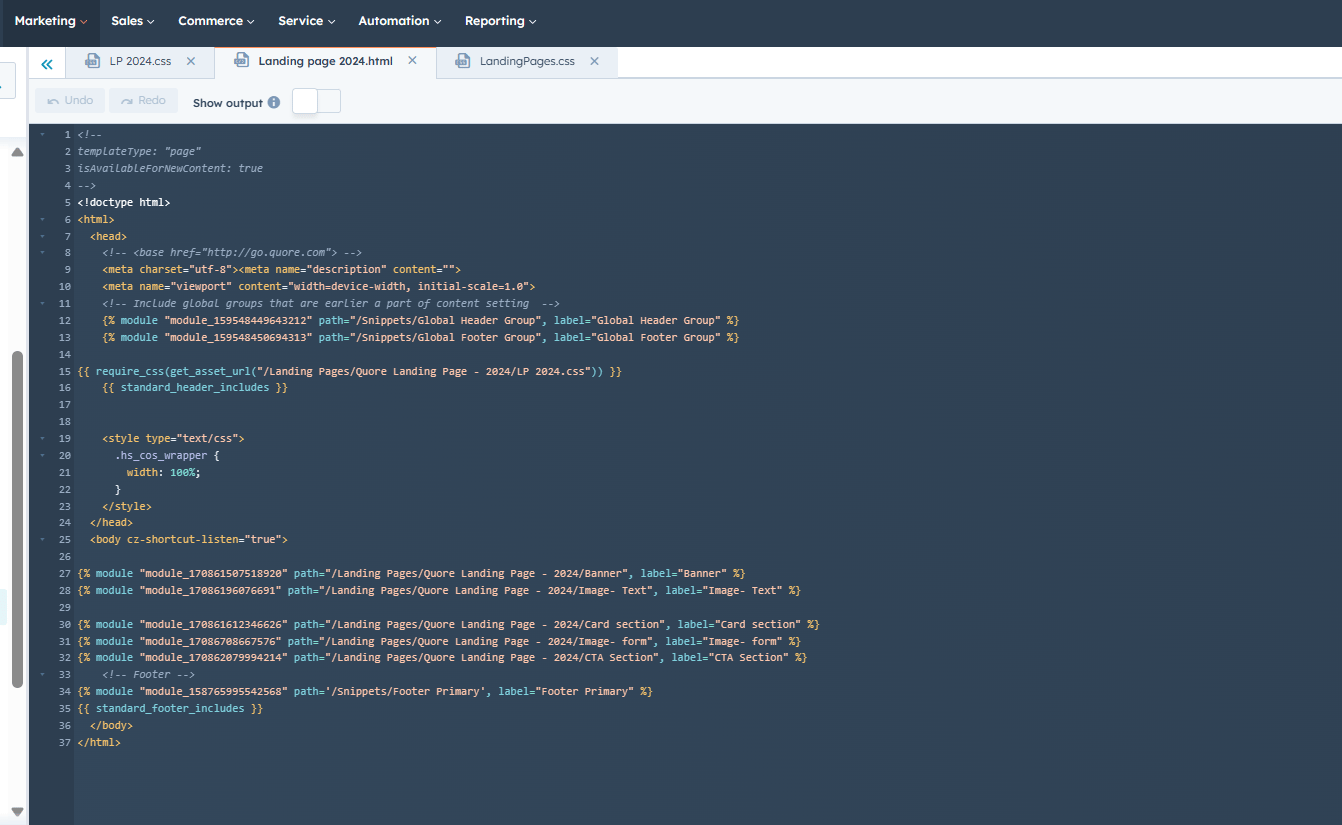Click the file icon on LP 2024.css tab

click(x=93, y=61)
